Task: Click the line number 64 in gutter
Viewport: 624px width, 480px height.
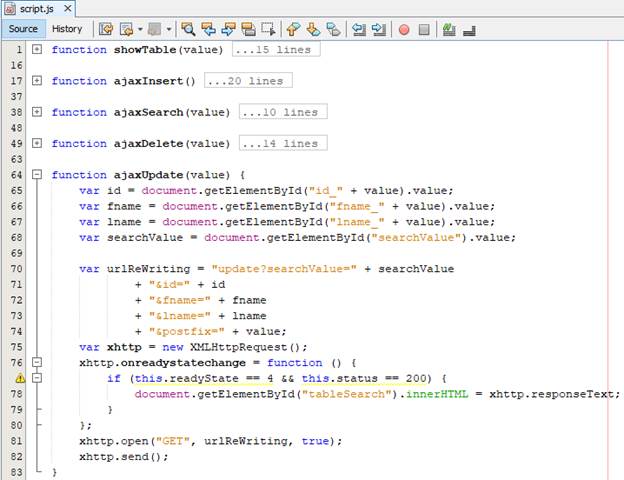Action: (16, 175)
